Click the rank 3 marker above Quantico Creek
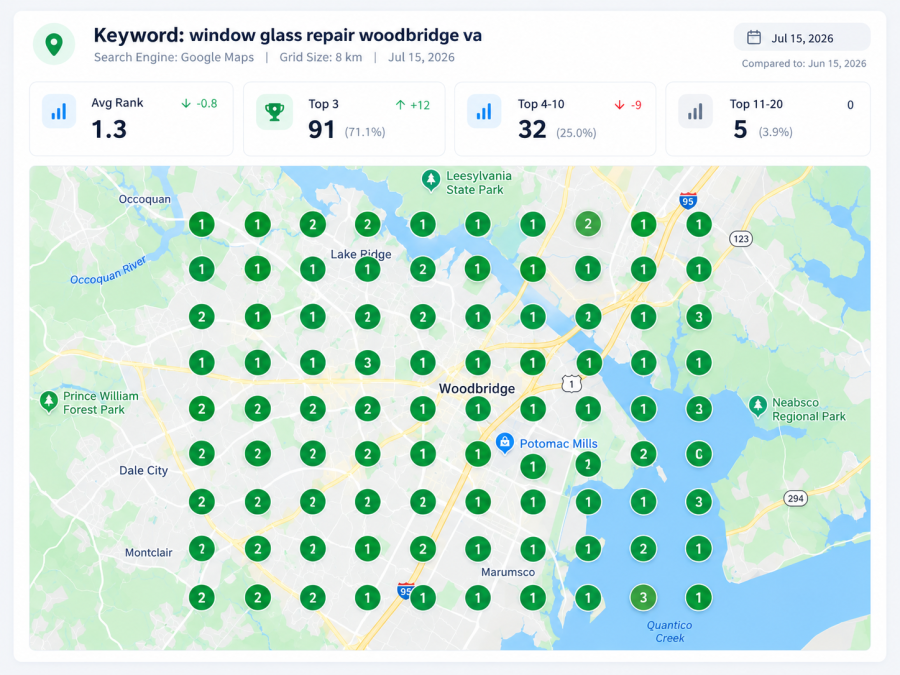The height and width of the screenshot is (675, 900). [x=643, y=598]
